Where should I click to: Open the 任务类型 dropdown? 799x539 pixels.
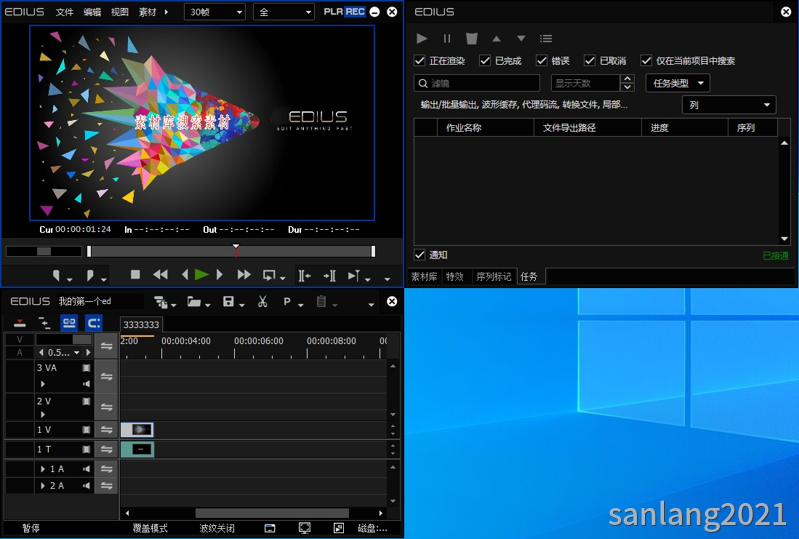click(x=678, y=83)
